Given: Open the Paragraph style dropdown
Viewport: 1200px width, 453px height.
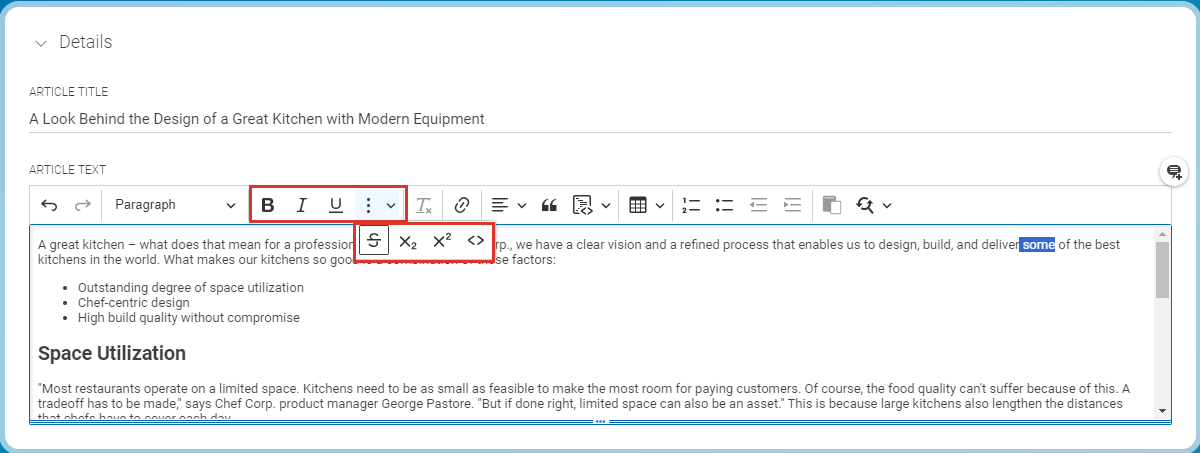Looking at the screenshot, I should click(x=174, y=205).
